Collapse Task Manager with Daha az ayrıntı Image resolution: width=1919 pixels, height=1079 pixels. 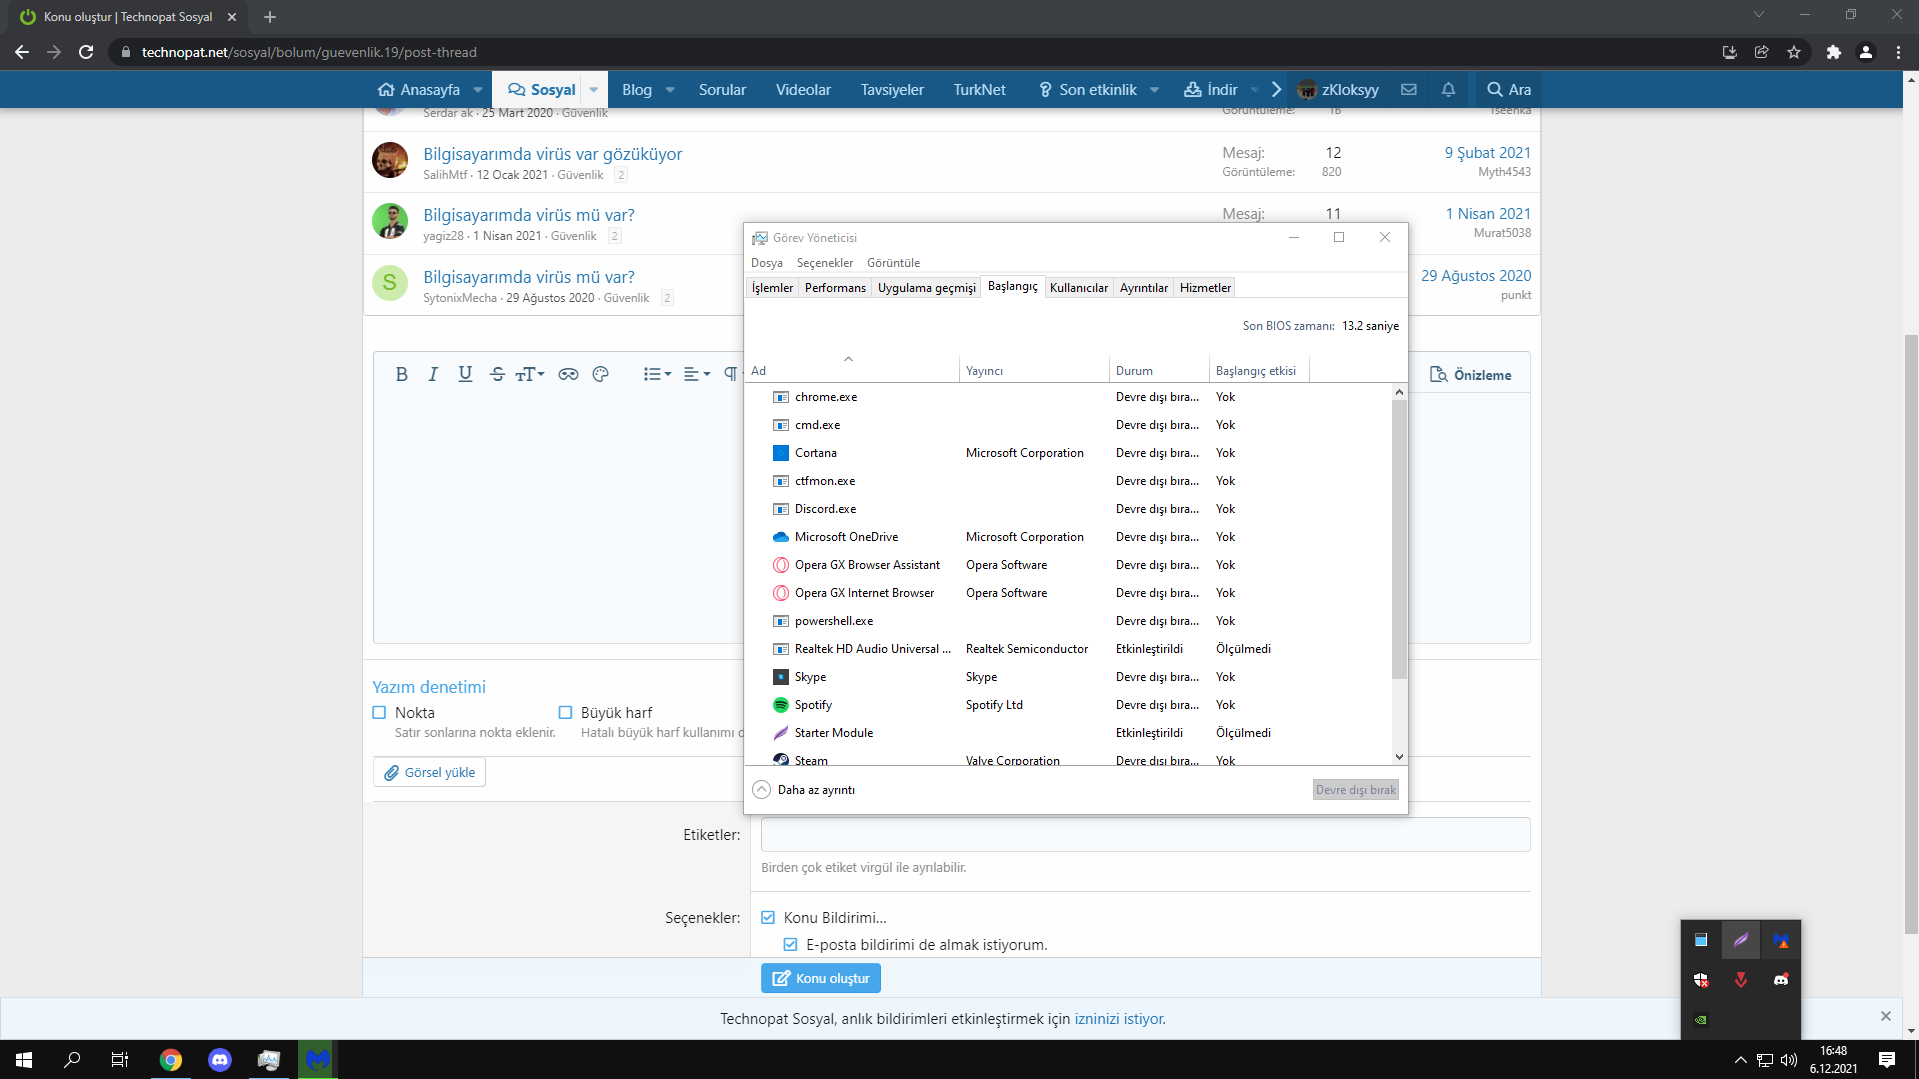coord(804,790)
